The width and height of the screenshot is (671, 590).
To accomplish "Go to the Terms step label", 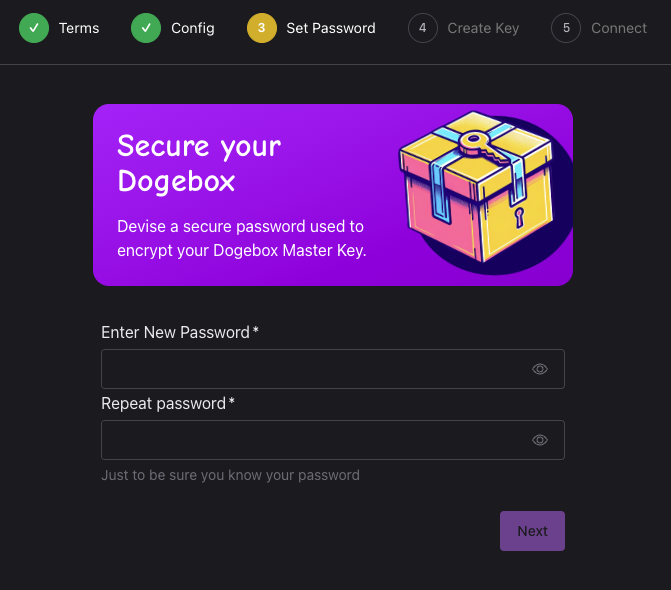I will click(79, 28).
